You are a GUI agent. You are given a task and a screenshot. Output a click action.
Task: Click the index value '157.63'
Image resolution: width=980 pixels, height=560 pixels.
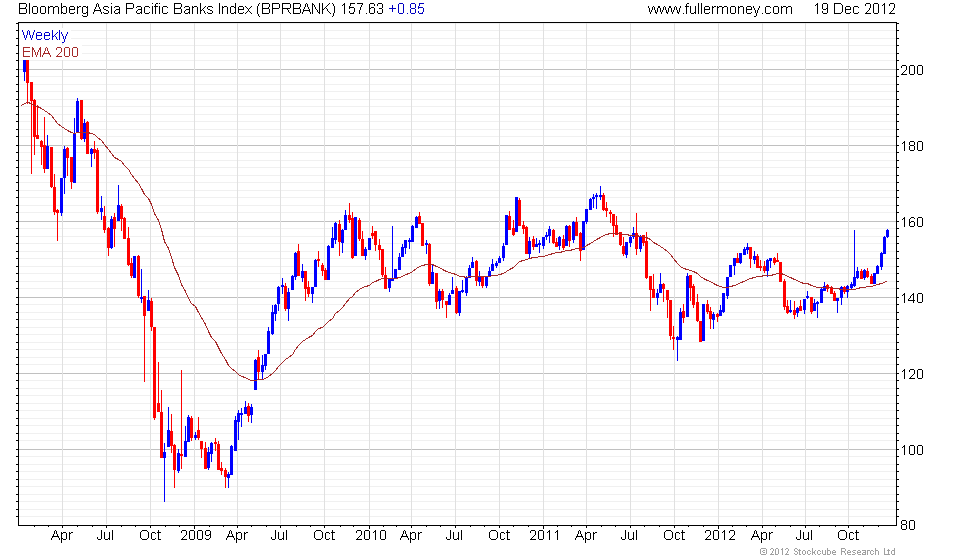(362, 9)
